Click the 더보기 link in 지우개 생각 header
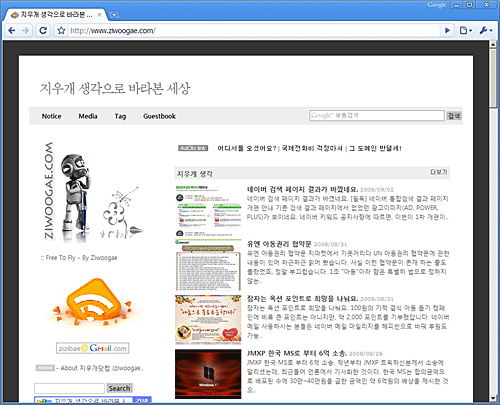 [439, 172]
